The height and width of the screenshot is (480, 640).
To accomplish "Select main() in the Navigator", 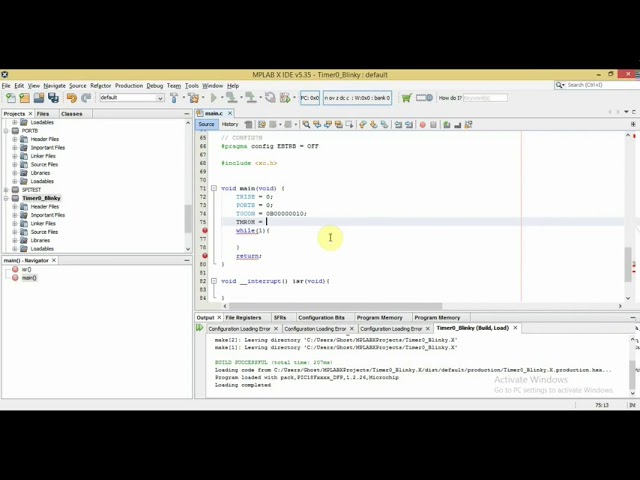I will pyautogui.click(x=29, y=278).
